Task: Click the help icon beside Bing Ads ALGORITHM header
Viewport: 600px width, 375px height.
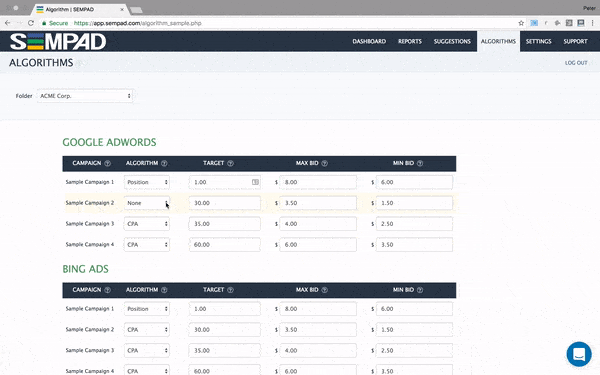Action: pos(164,290)
